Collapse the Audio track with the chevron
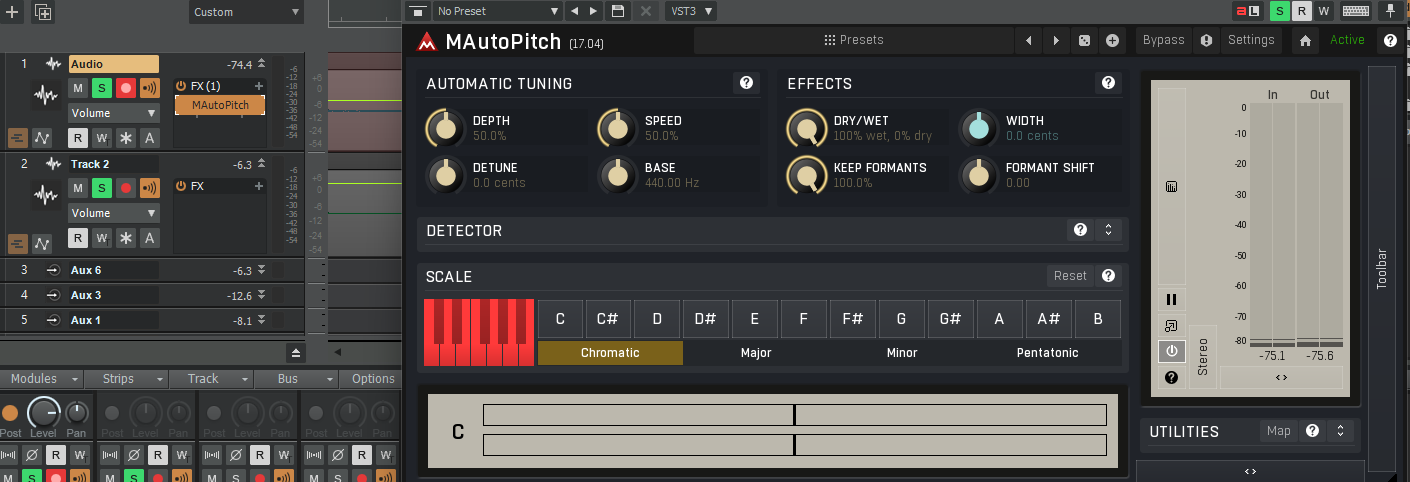This screenshot has height=482, width=1410. [x=261, y=64]
